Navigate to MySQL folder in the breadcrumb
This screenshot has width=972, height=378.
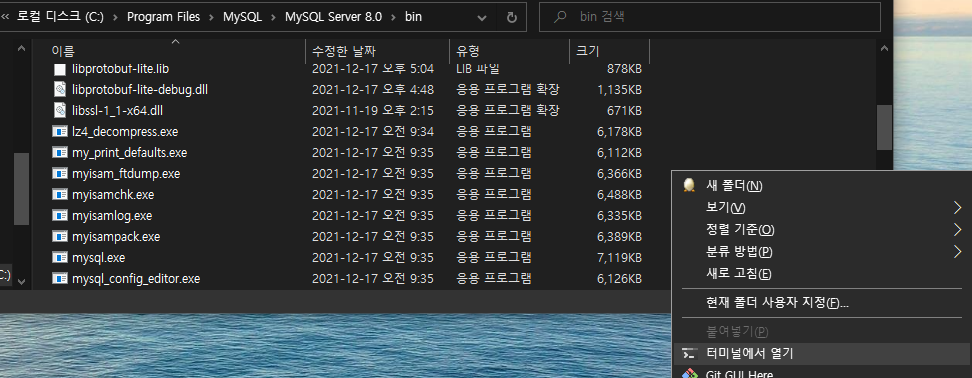pos(242,17)
